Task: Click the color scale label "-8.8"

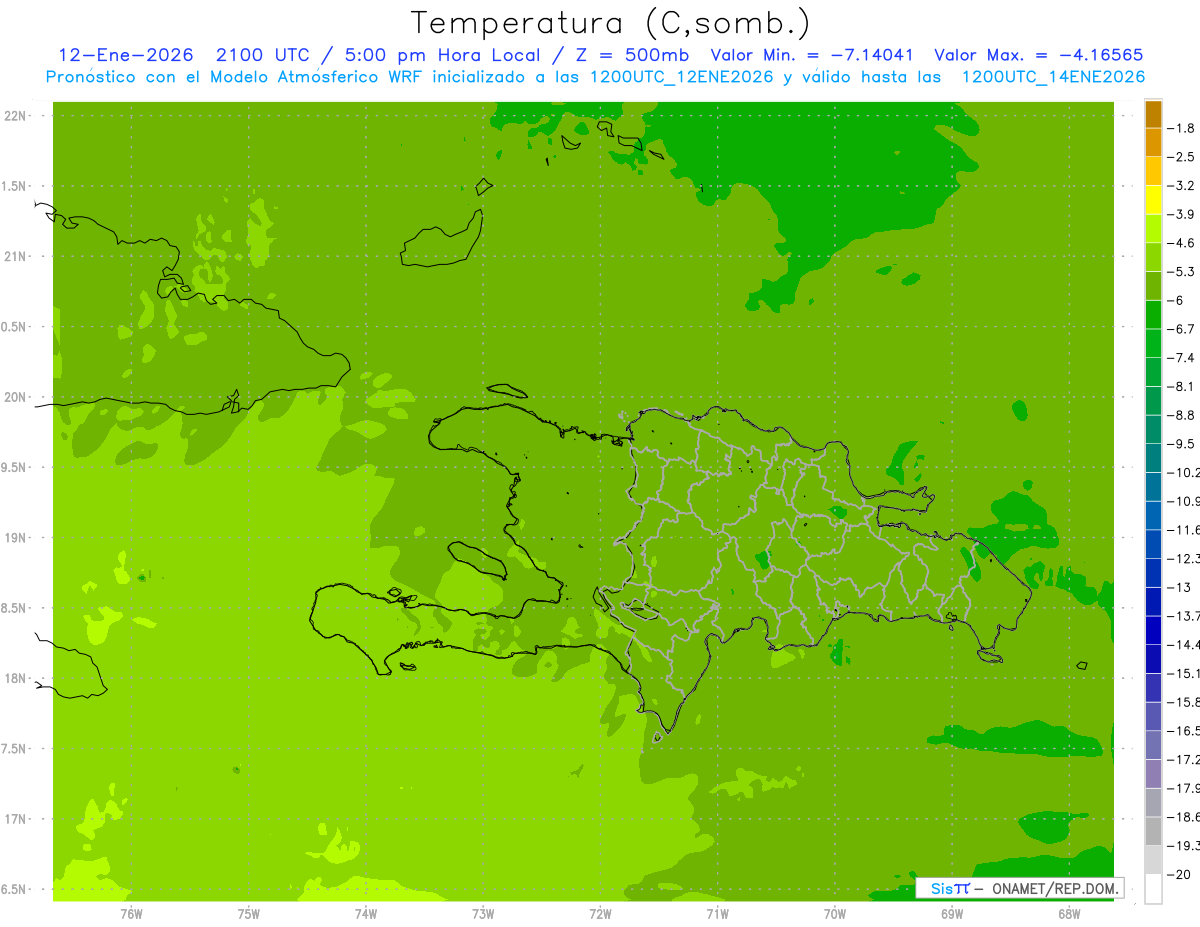Action: tap(1183, 415)
